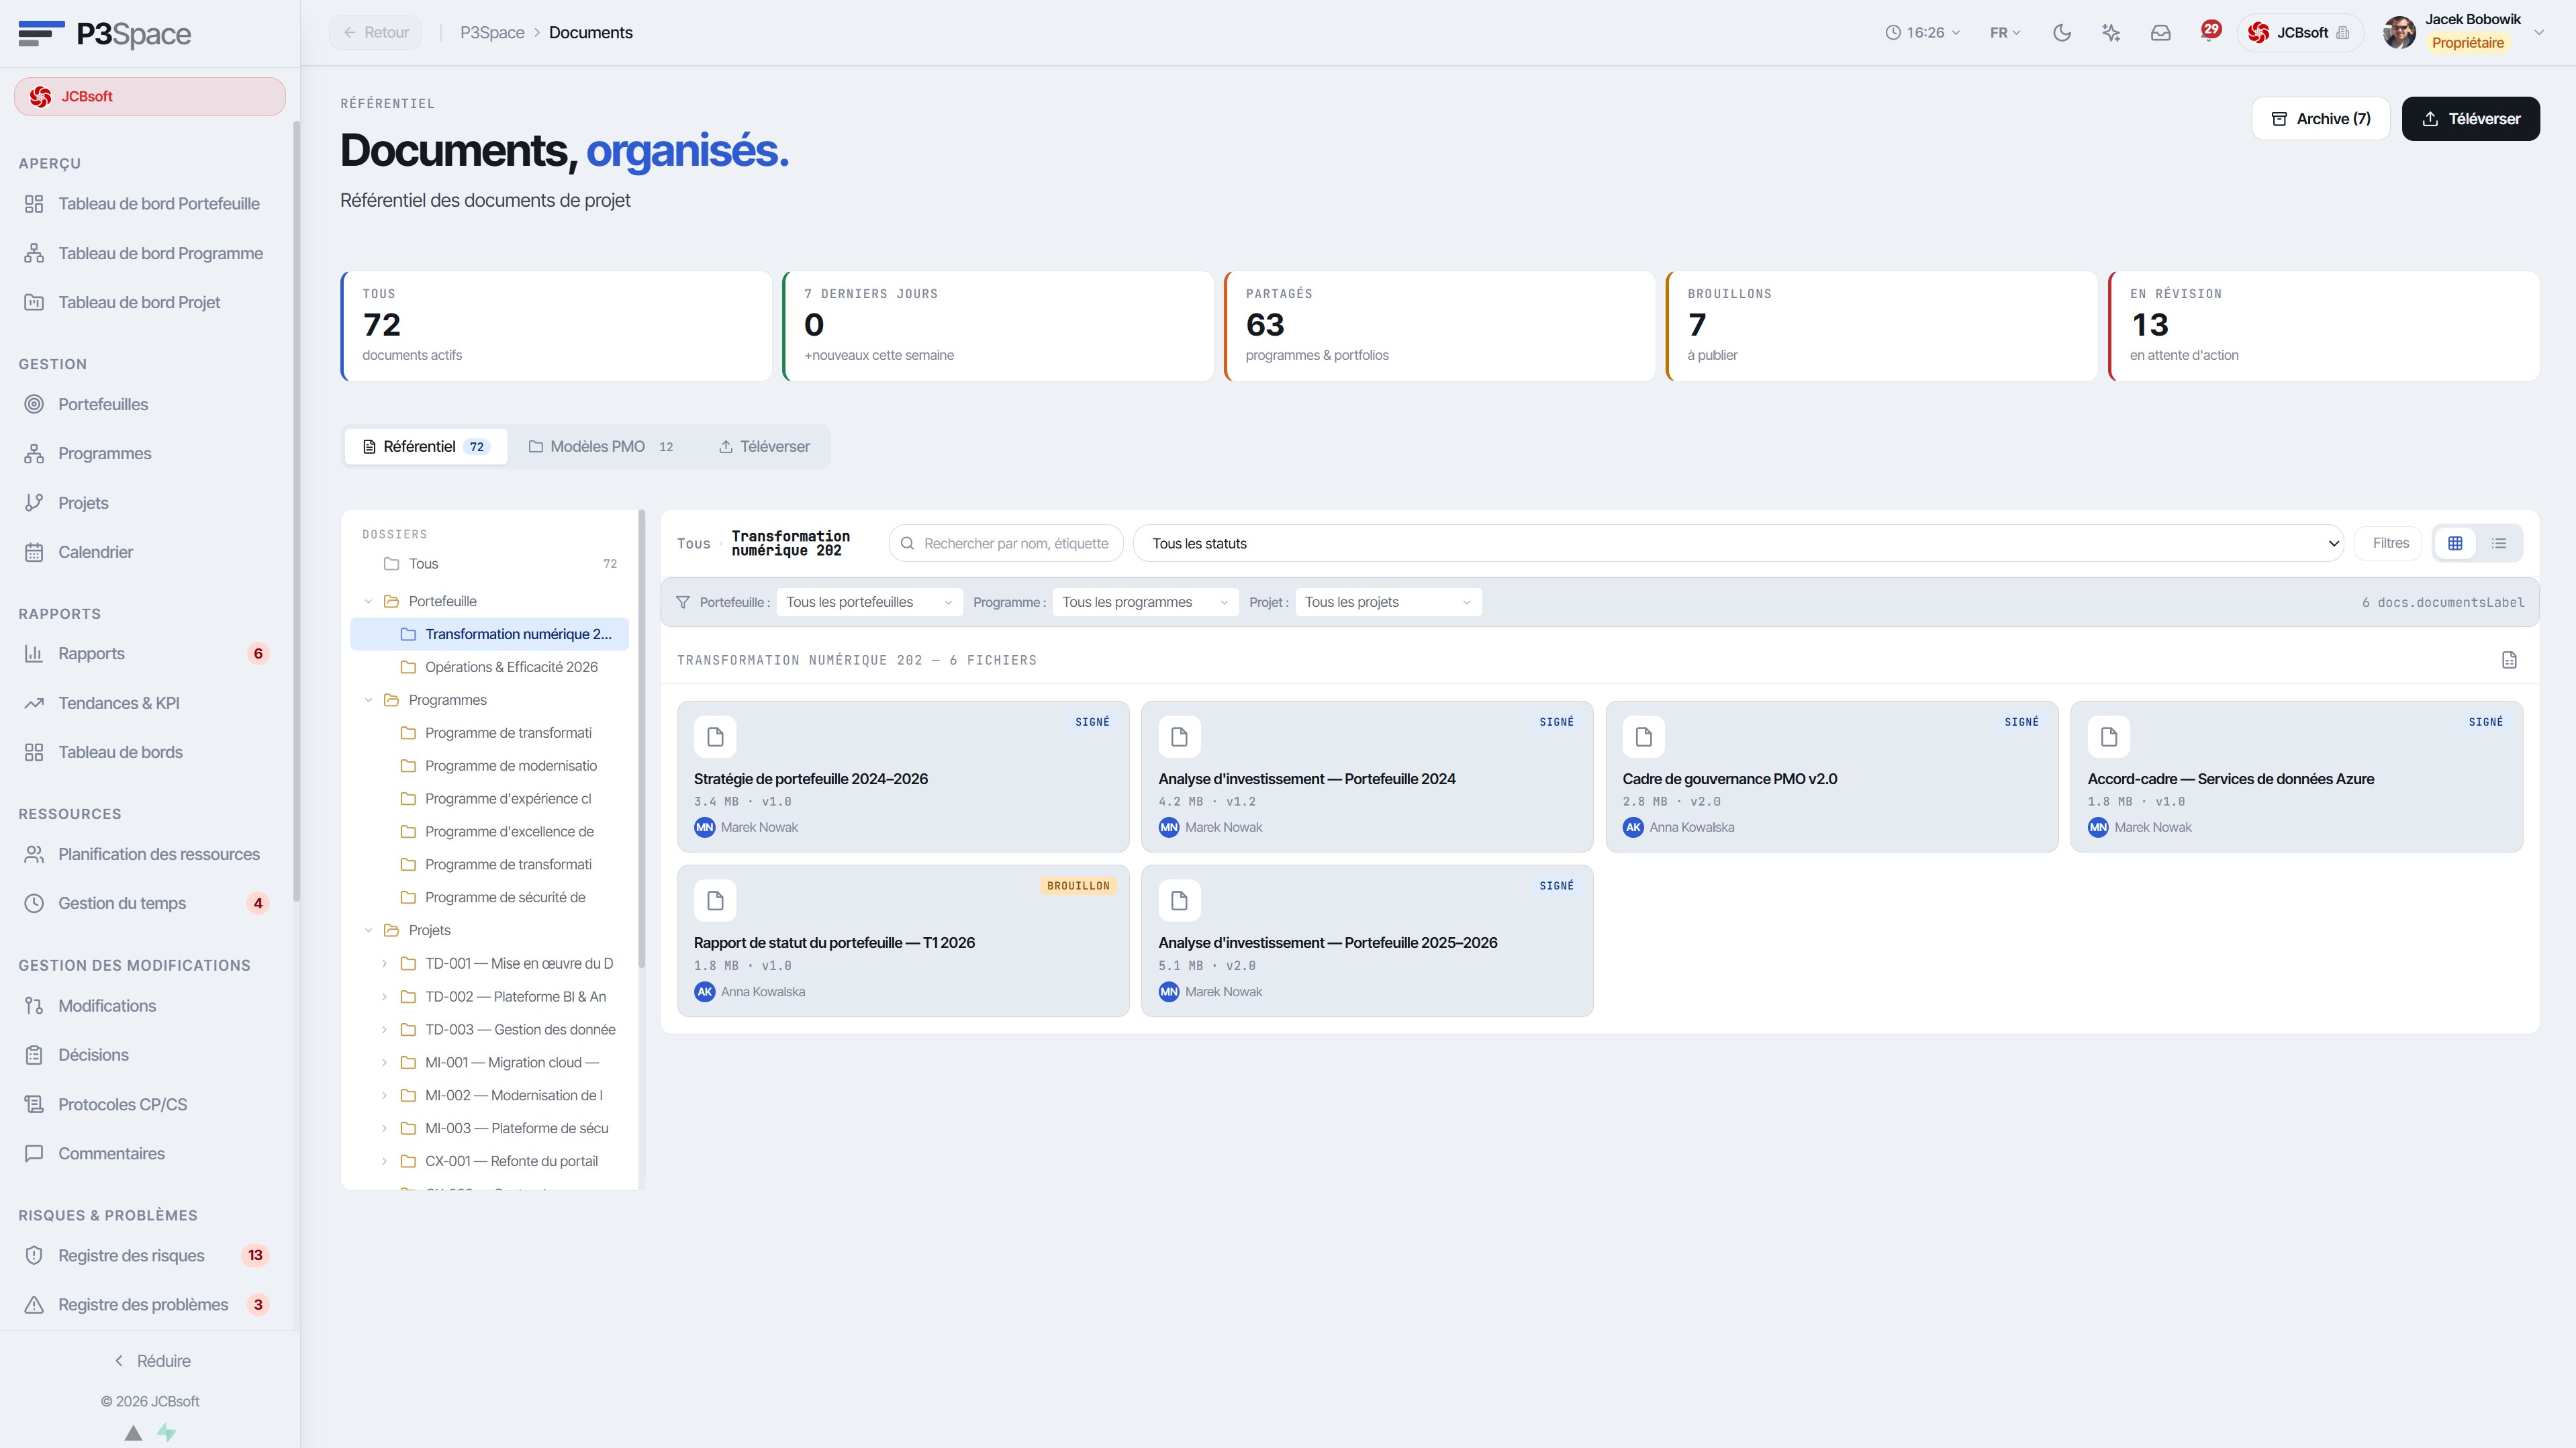Screen dimensions: 2576x1448
Task: Switch to grid view layout
Action: [2454, 543]
